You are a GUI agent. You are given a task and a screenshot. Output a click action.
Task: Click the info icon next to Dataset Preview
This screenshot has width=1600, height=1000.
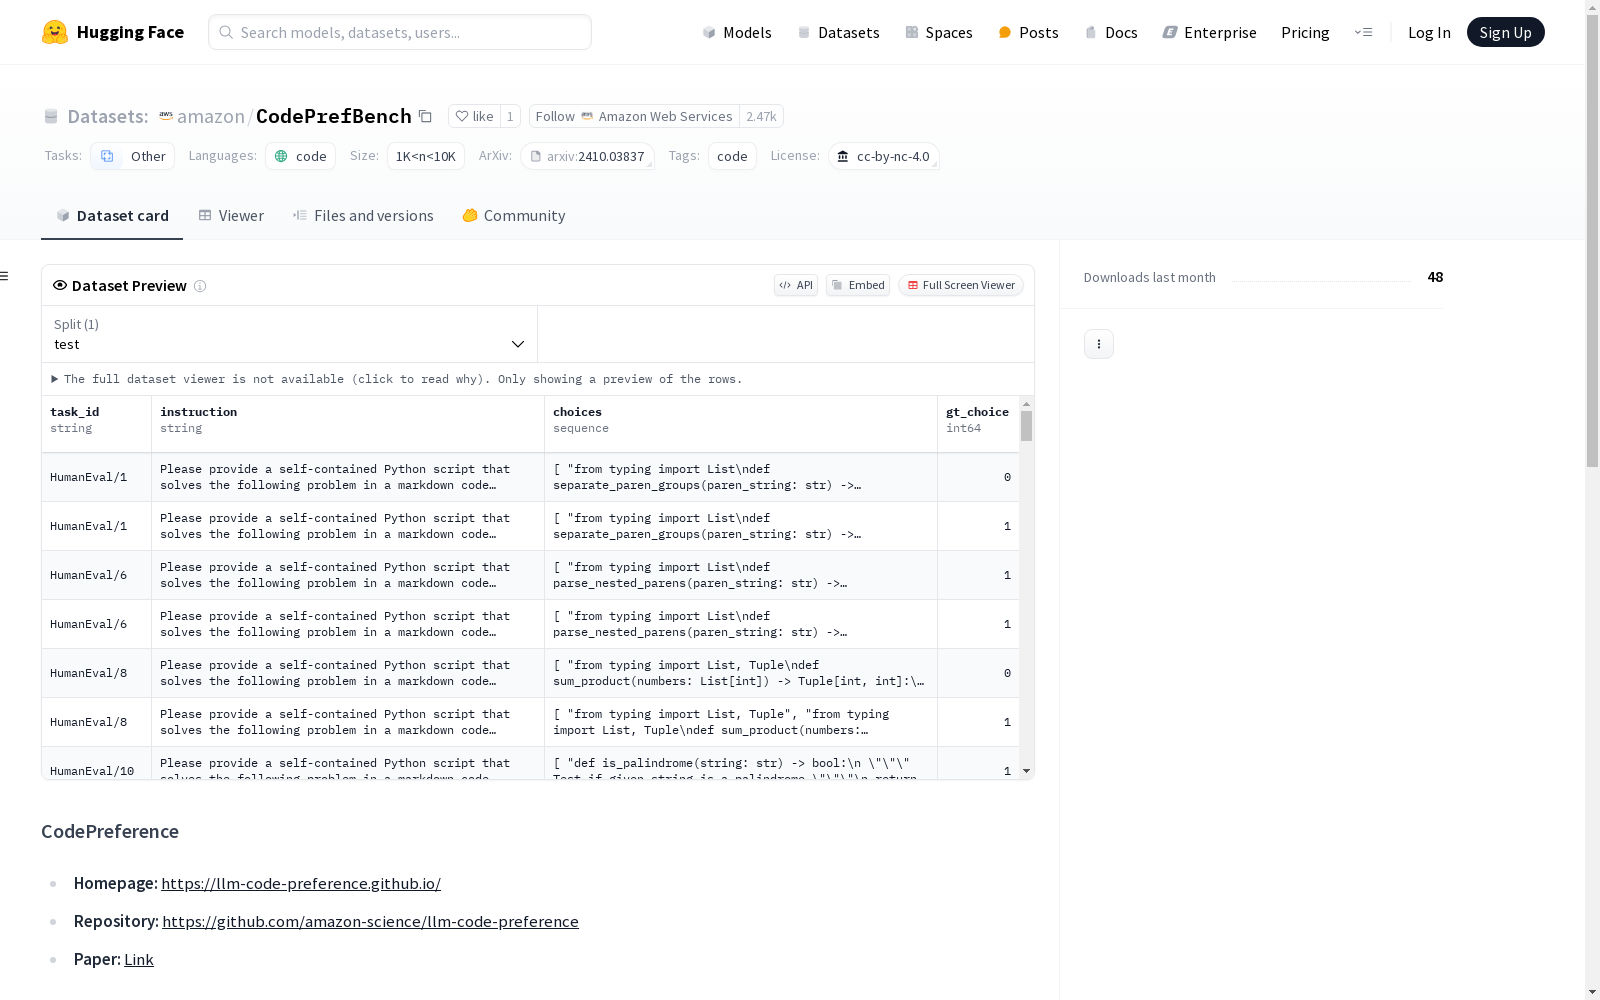point(200,286)
